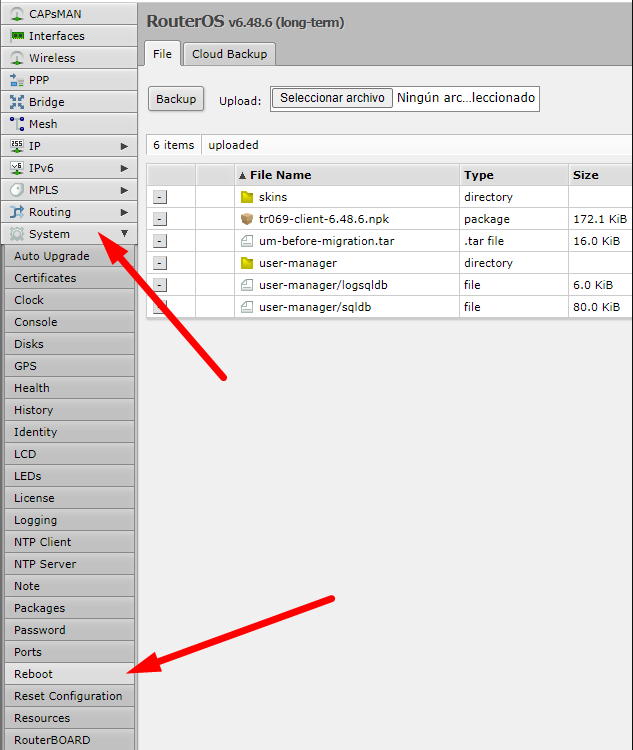Collapse the System menu arrow
Viewport: 633px width, 750px height.
124,234
